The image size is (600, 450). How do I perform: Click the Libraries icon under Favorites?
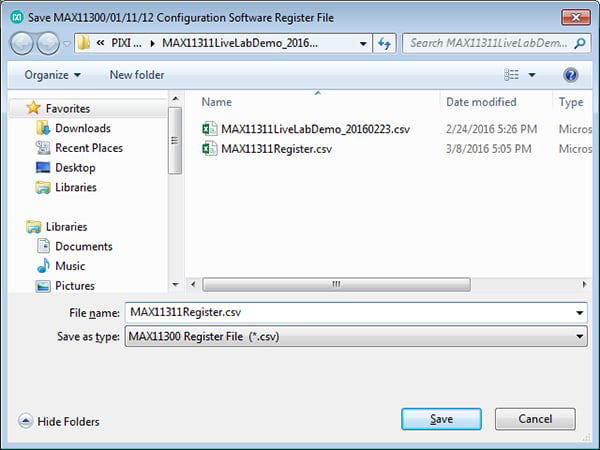43,188
